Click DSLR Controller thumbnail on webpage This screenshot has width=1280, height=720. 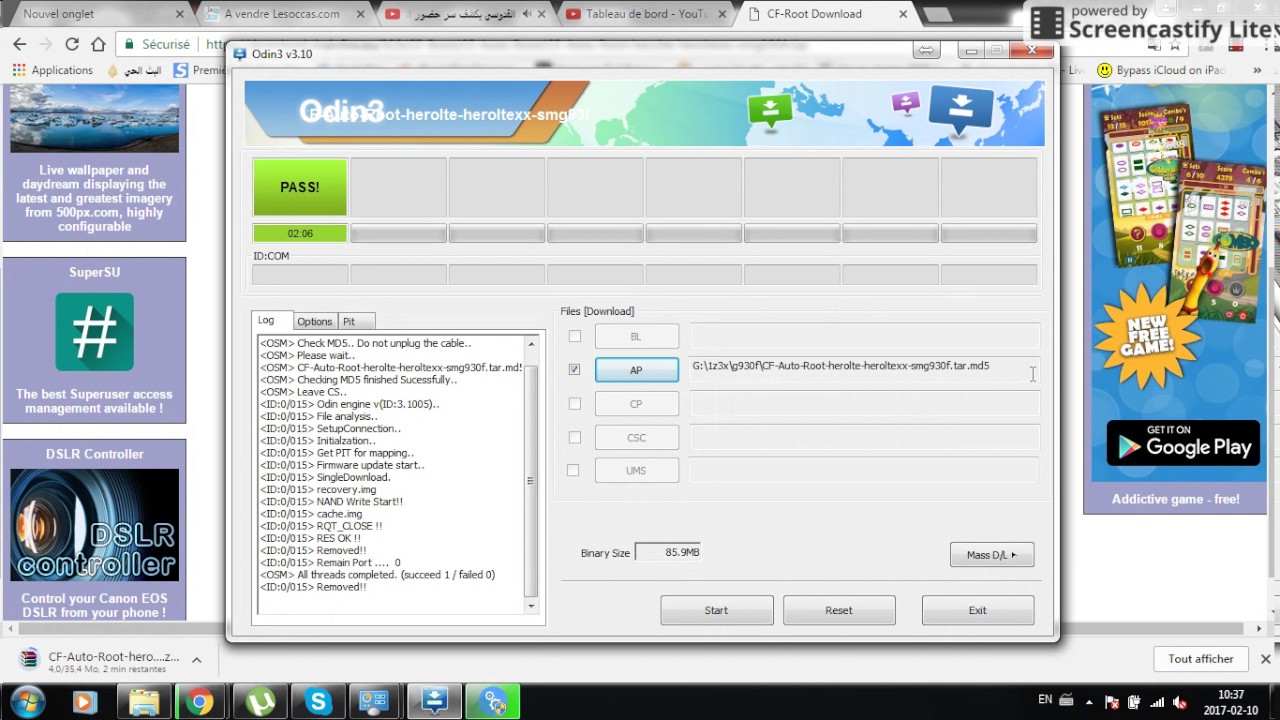tap(95, 525)
